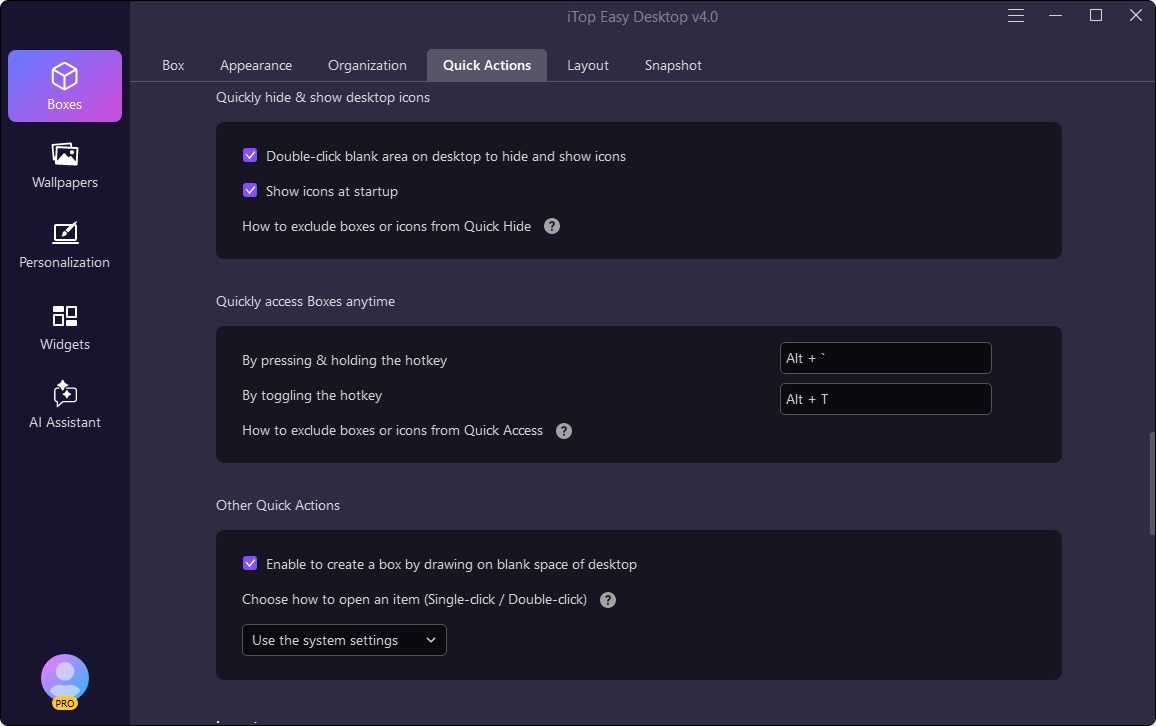Disable creating a box by drawing

250,564
